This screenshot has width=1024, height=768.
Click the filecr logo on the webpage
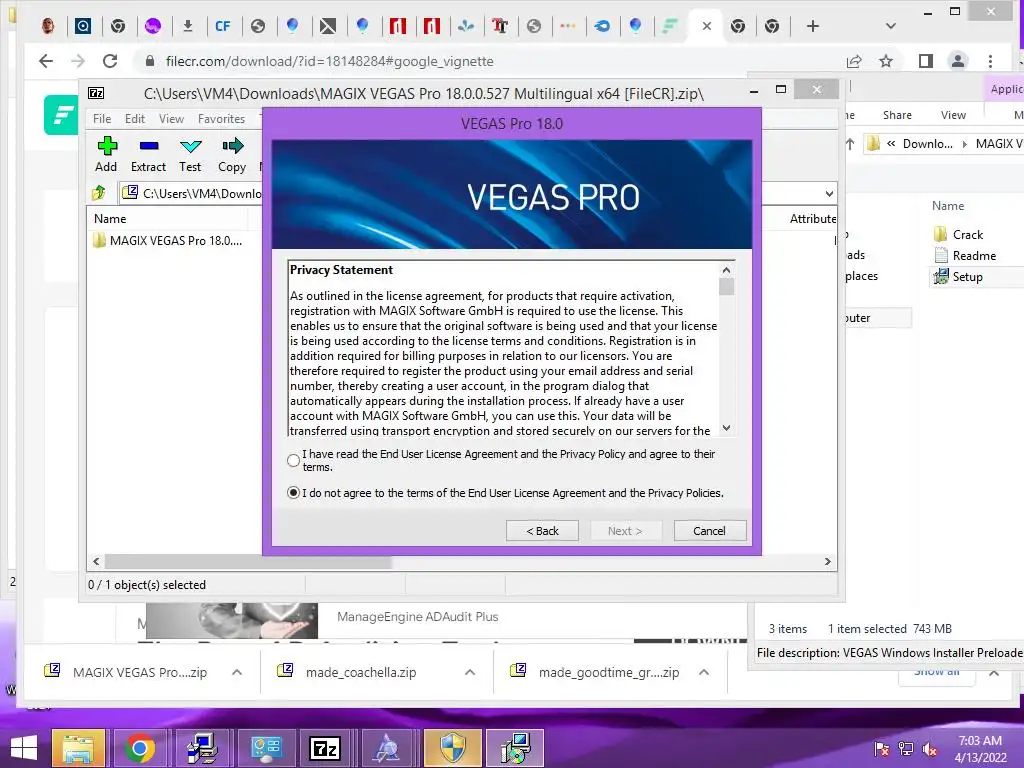(61, 115)
